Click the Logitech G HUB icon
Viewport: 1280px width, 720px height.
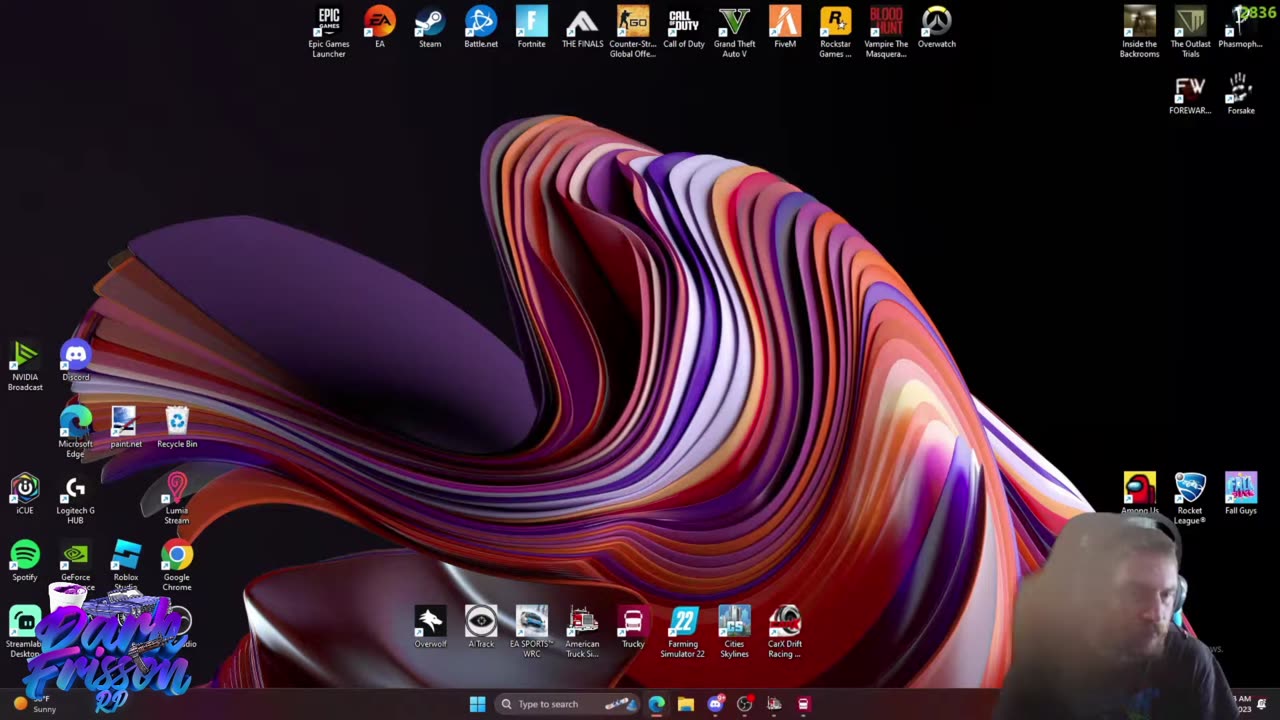[x=76, y=499]
